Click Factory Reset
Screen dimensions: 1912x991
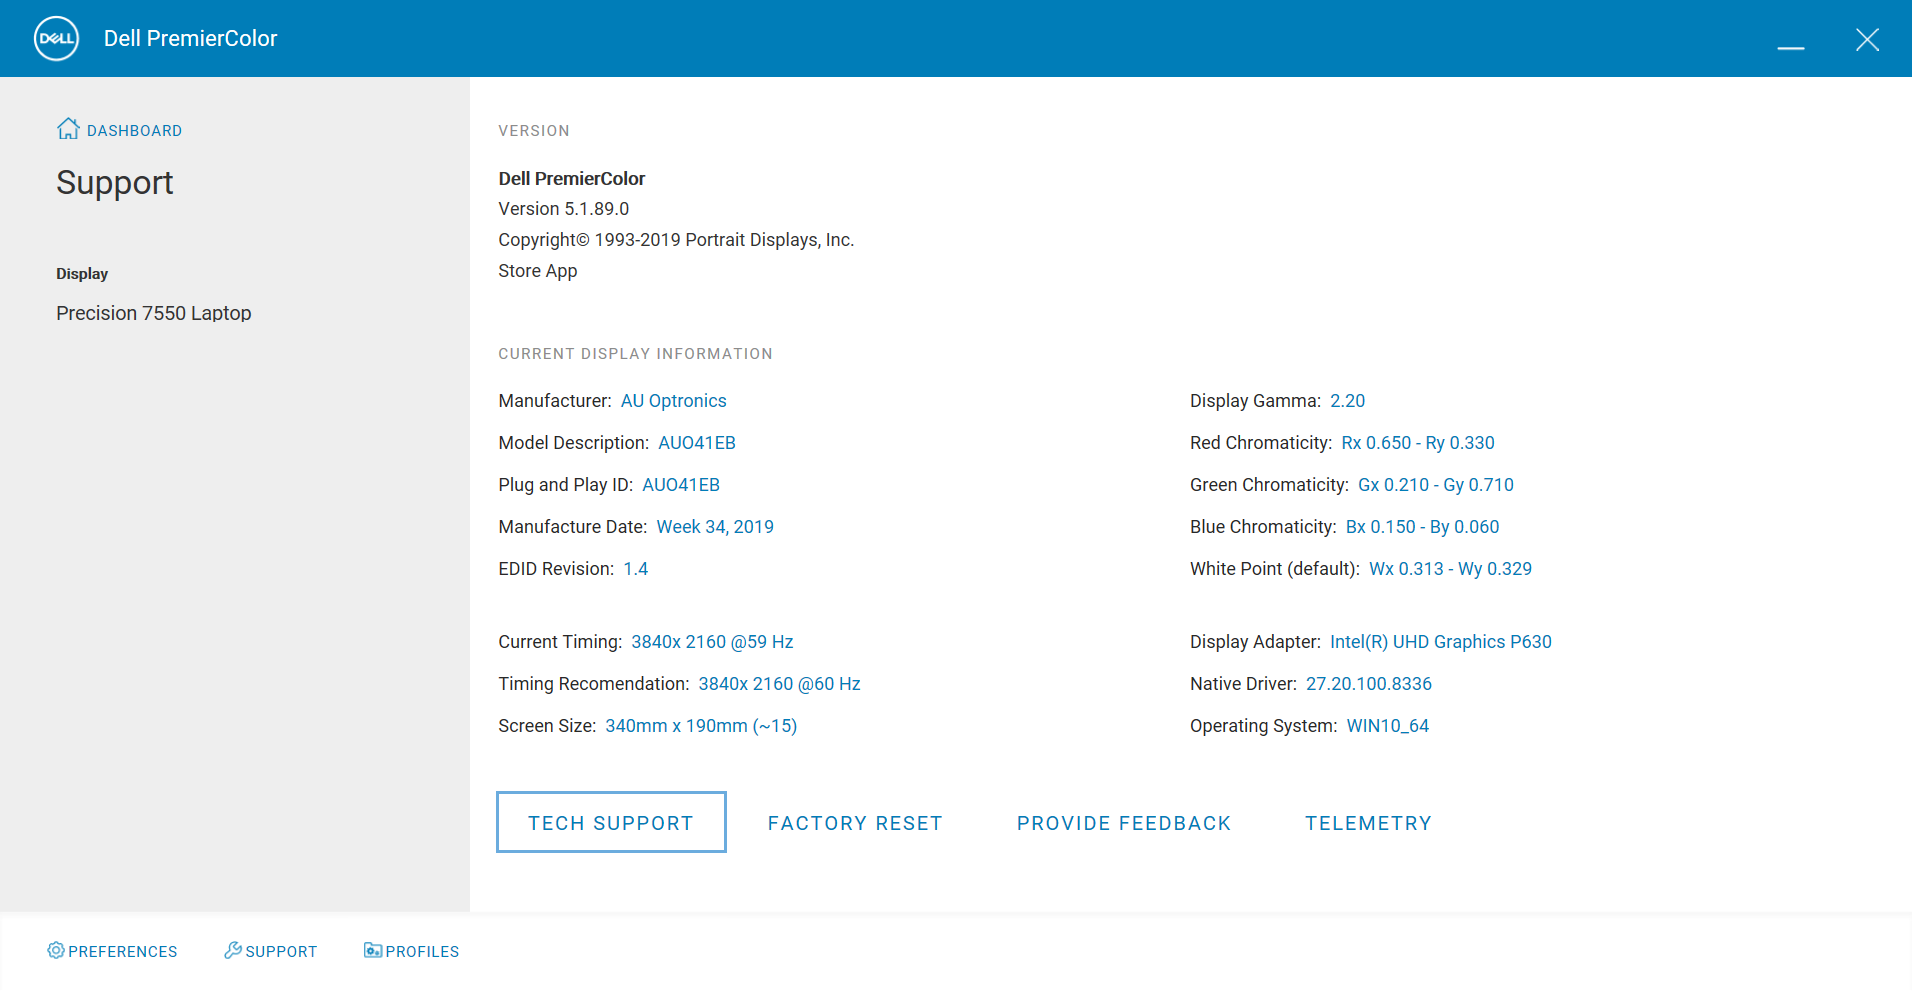(855, 823)
